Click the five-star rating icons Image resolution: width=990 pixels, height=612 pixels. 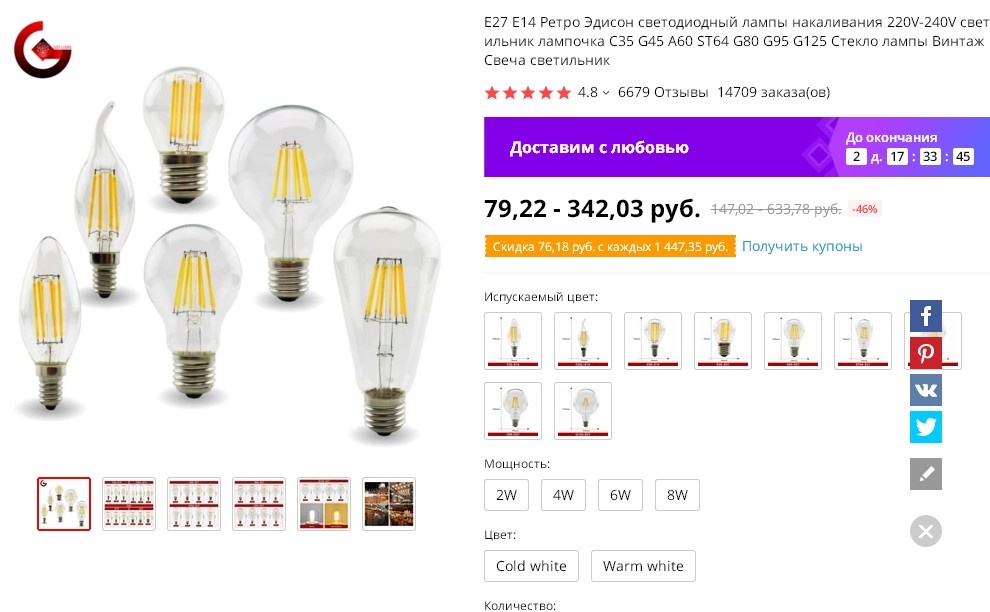pyautogui.click(x=527, y=93)
